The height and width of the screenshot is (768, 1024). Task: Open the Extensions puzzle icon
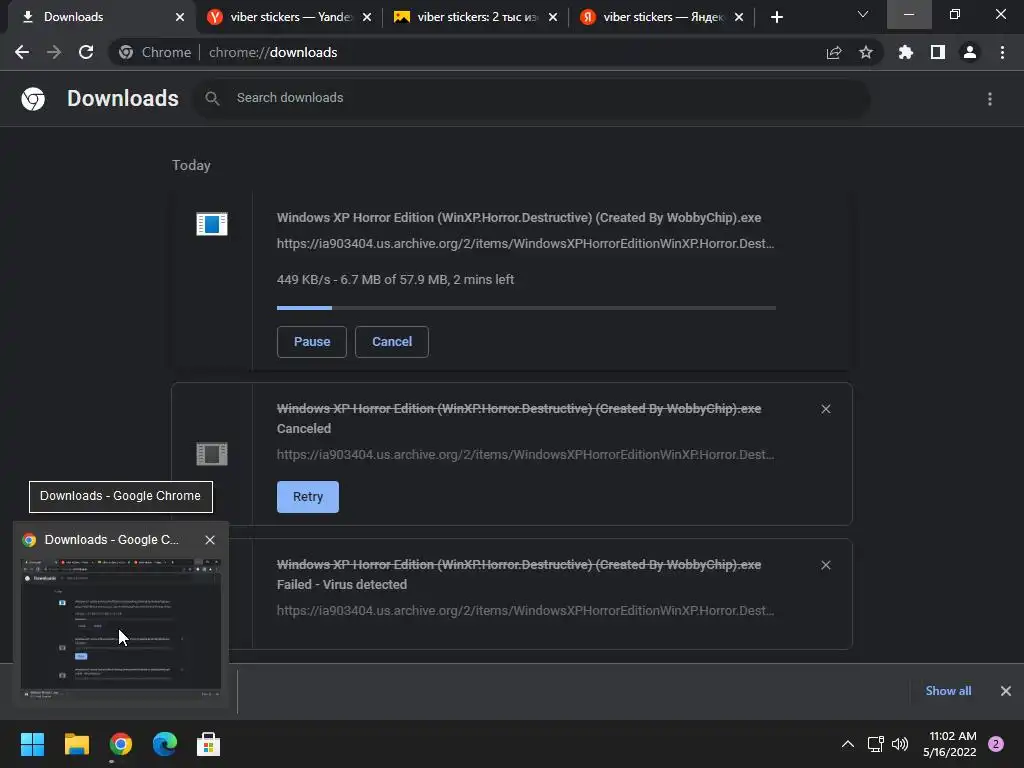click(x=905, y=52)
